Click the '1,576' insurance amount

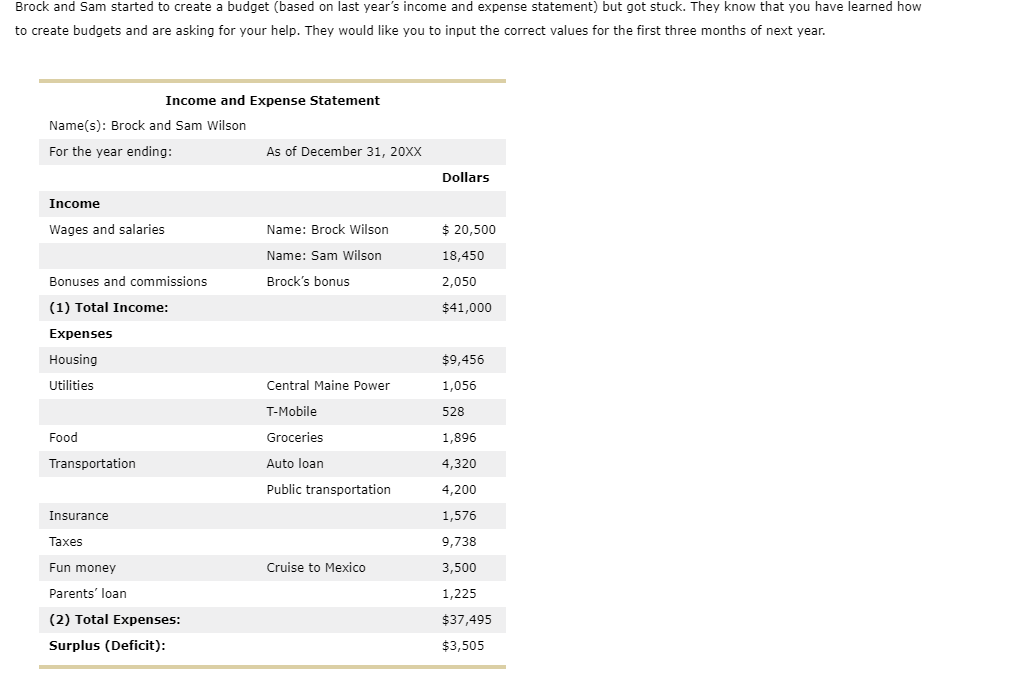459,516
